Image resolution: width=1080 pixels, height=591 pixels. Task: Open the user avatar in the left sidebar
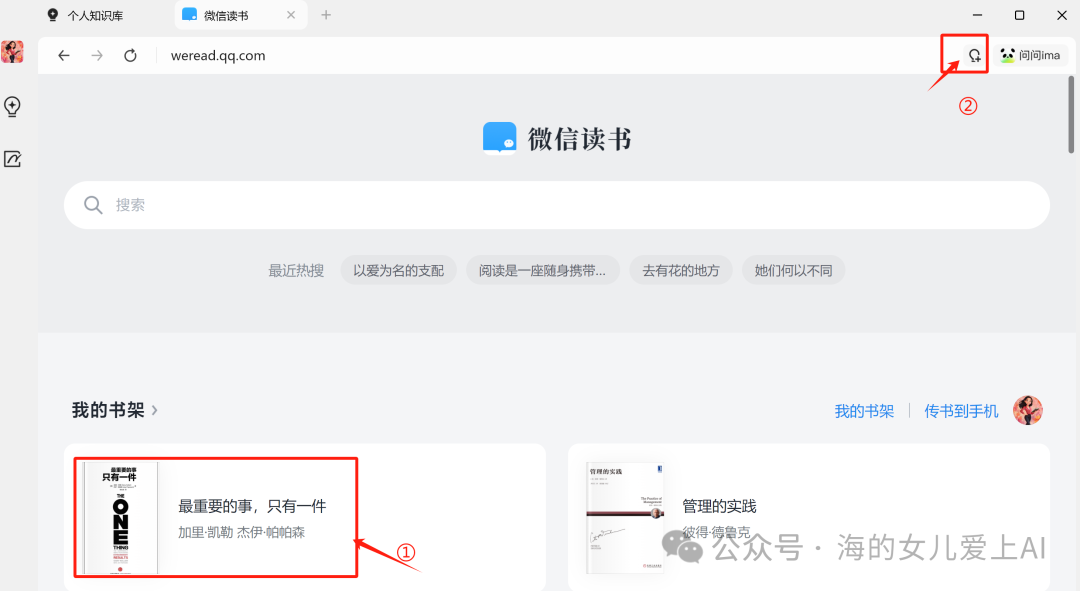point(12,52)
